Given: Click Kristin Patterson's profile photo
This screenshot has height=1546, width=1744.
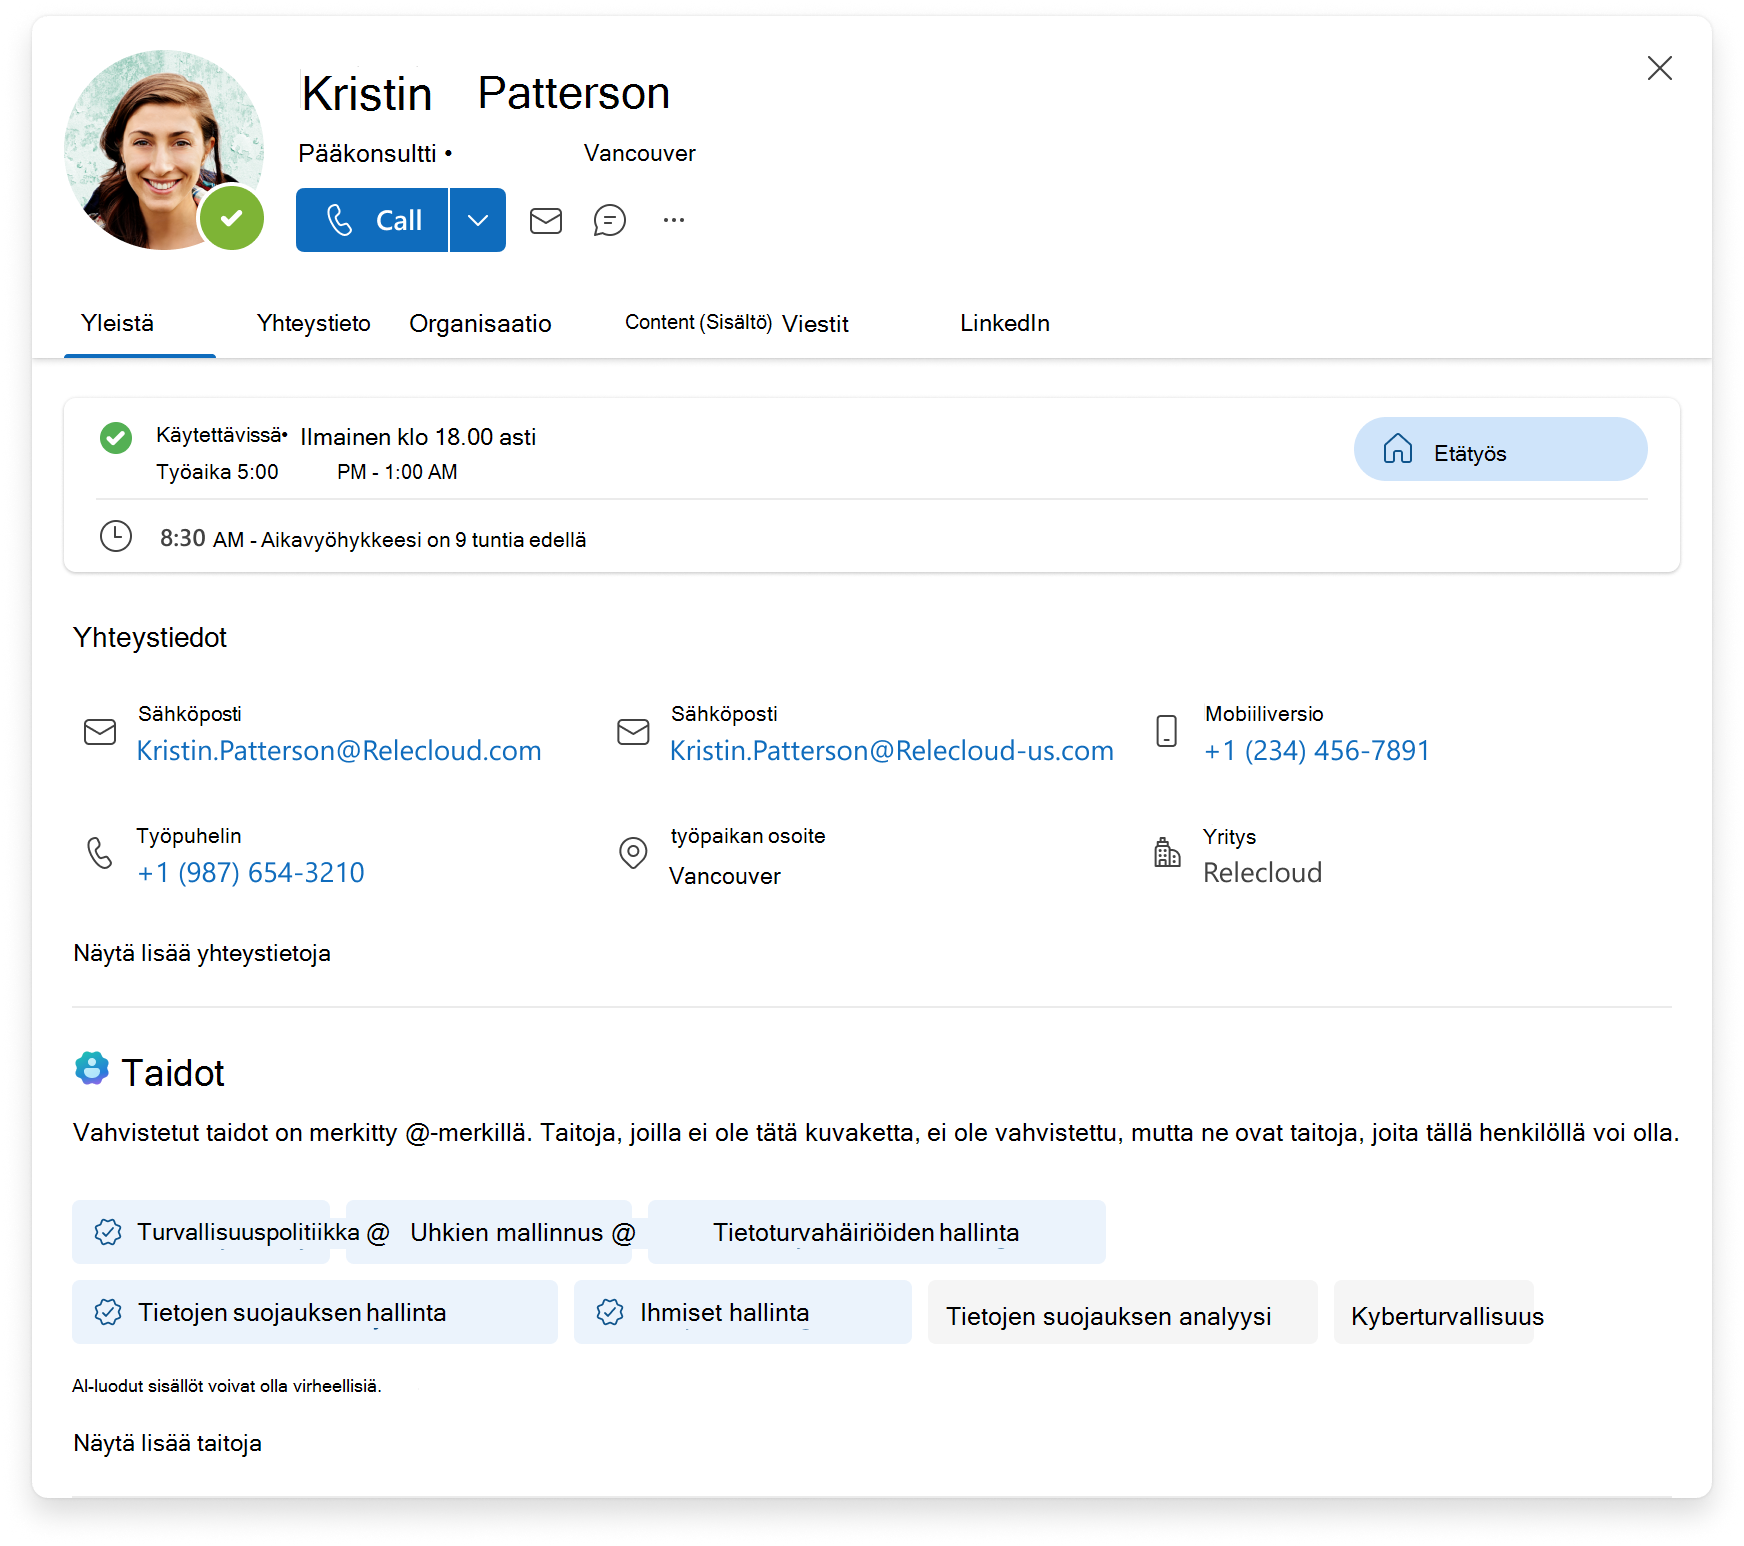Looking at the screenshot, I should click(164, 150).
